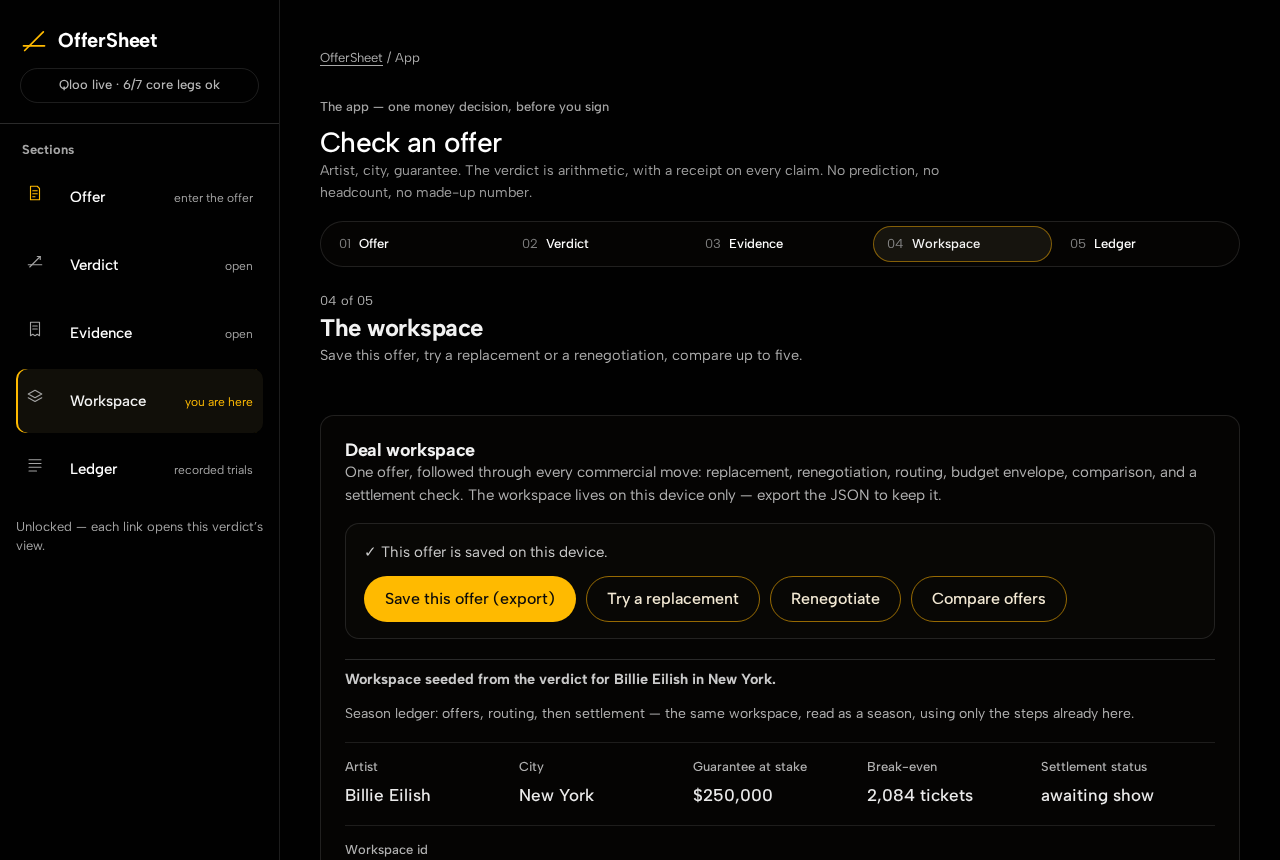Click the Ledger lines icon in sidebar

point(35,465)
